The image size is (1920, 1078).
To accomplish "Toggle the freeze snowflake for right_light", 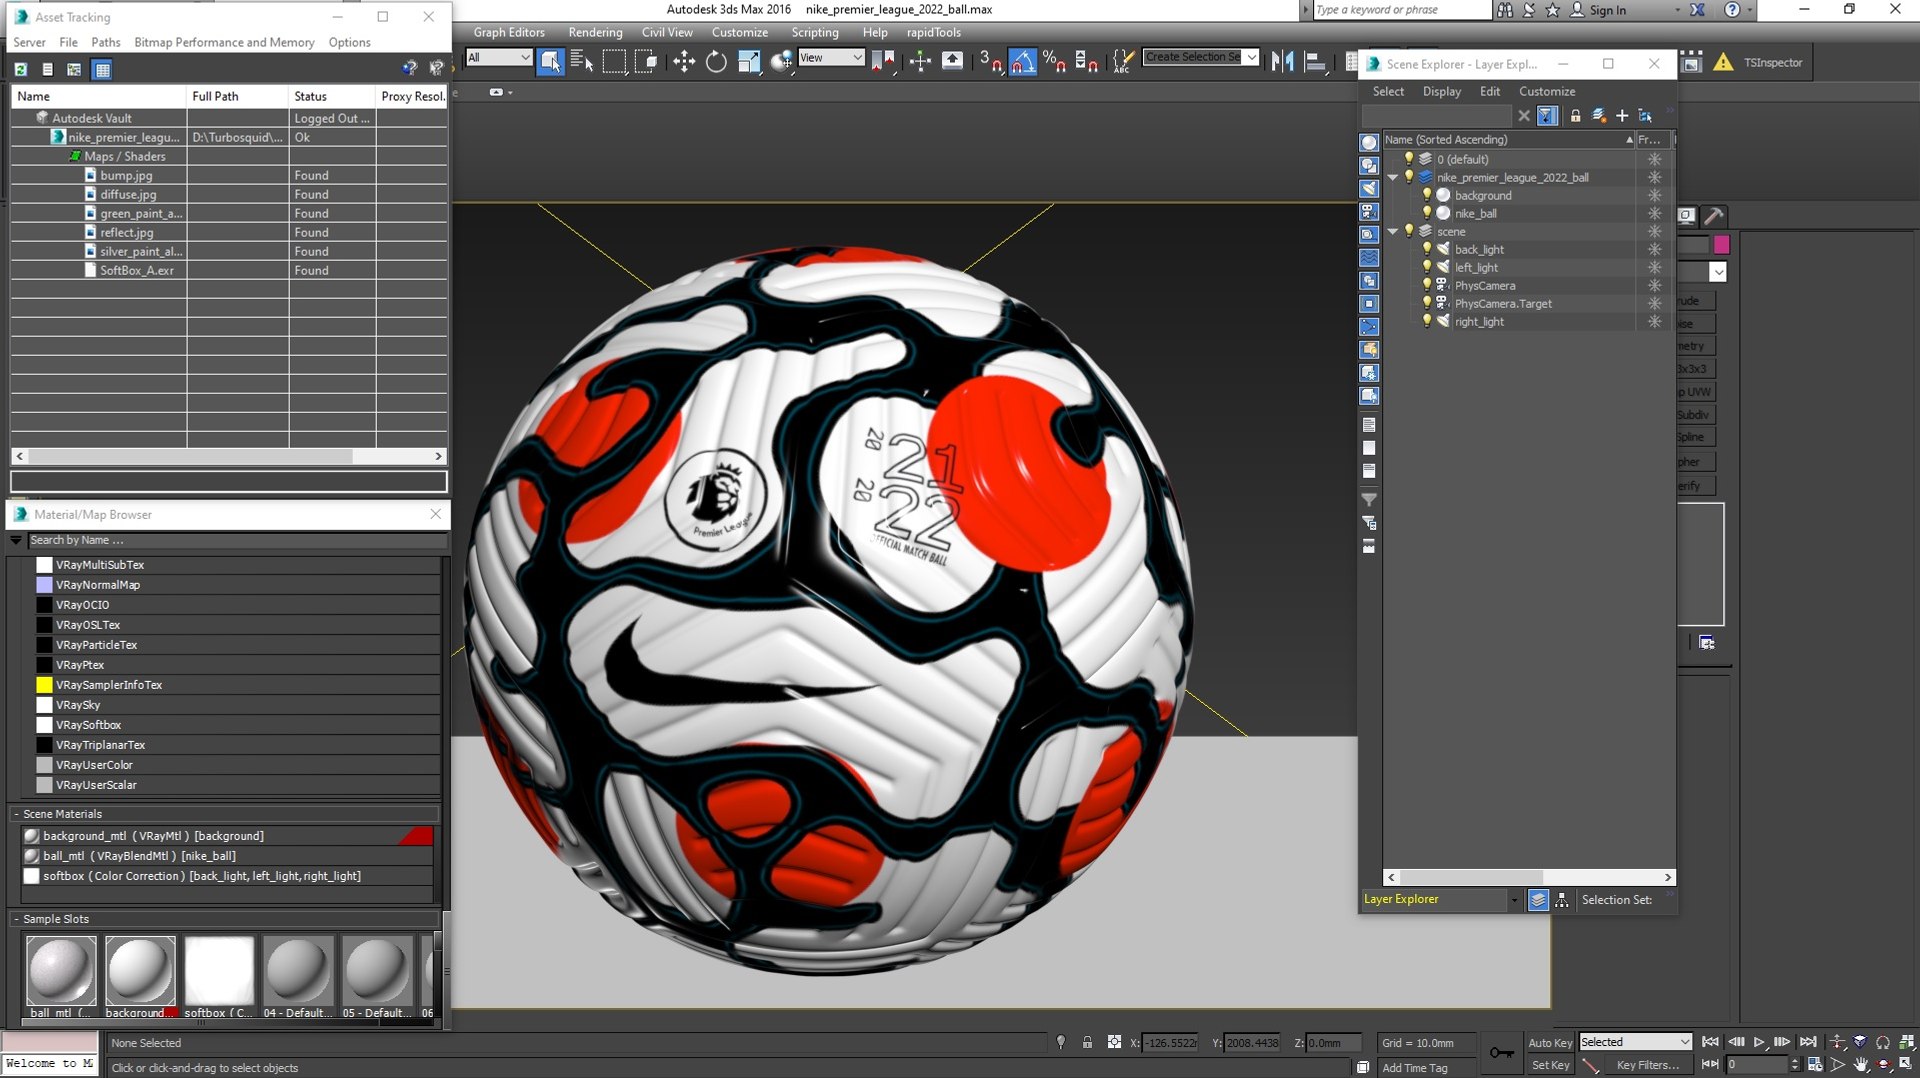I will click(1654, 321).
